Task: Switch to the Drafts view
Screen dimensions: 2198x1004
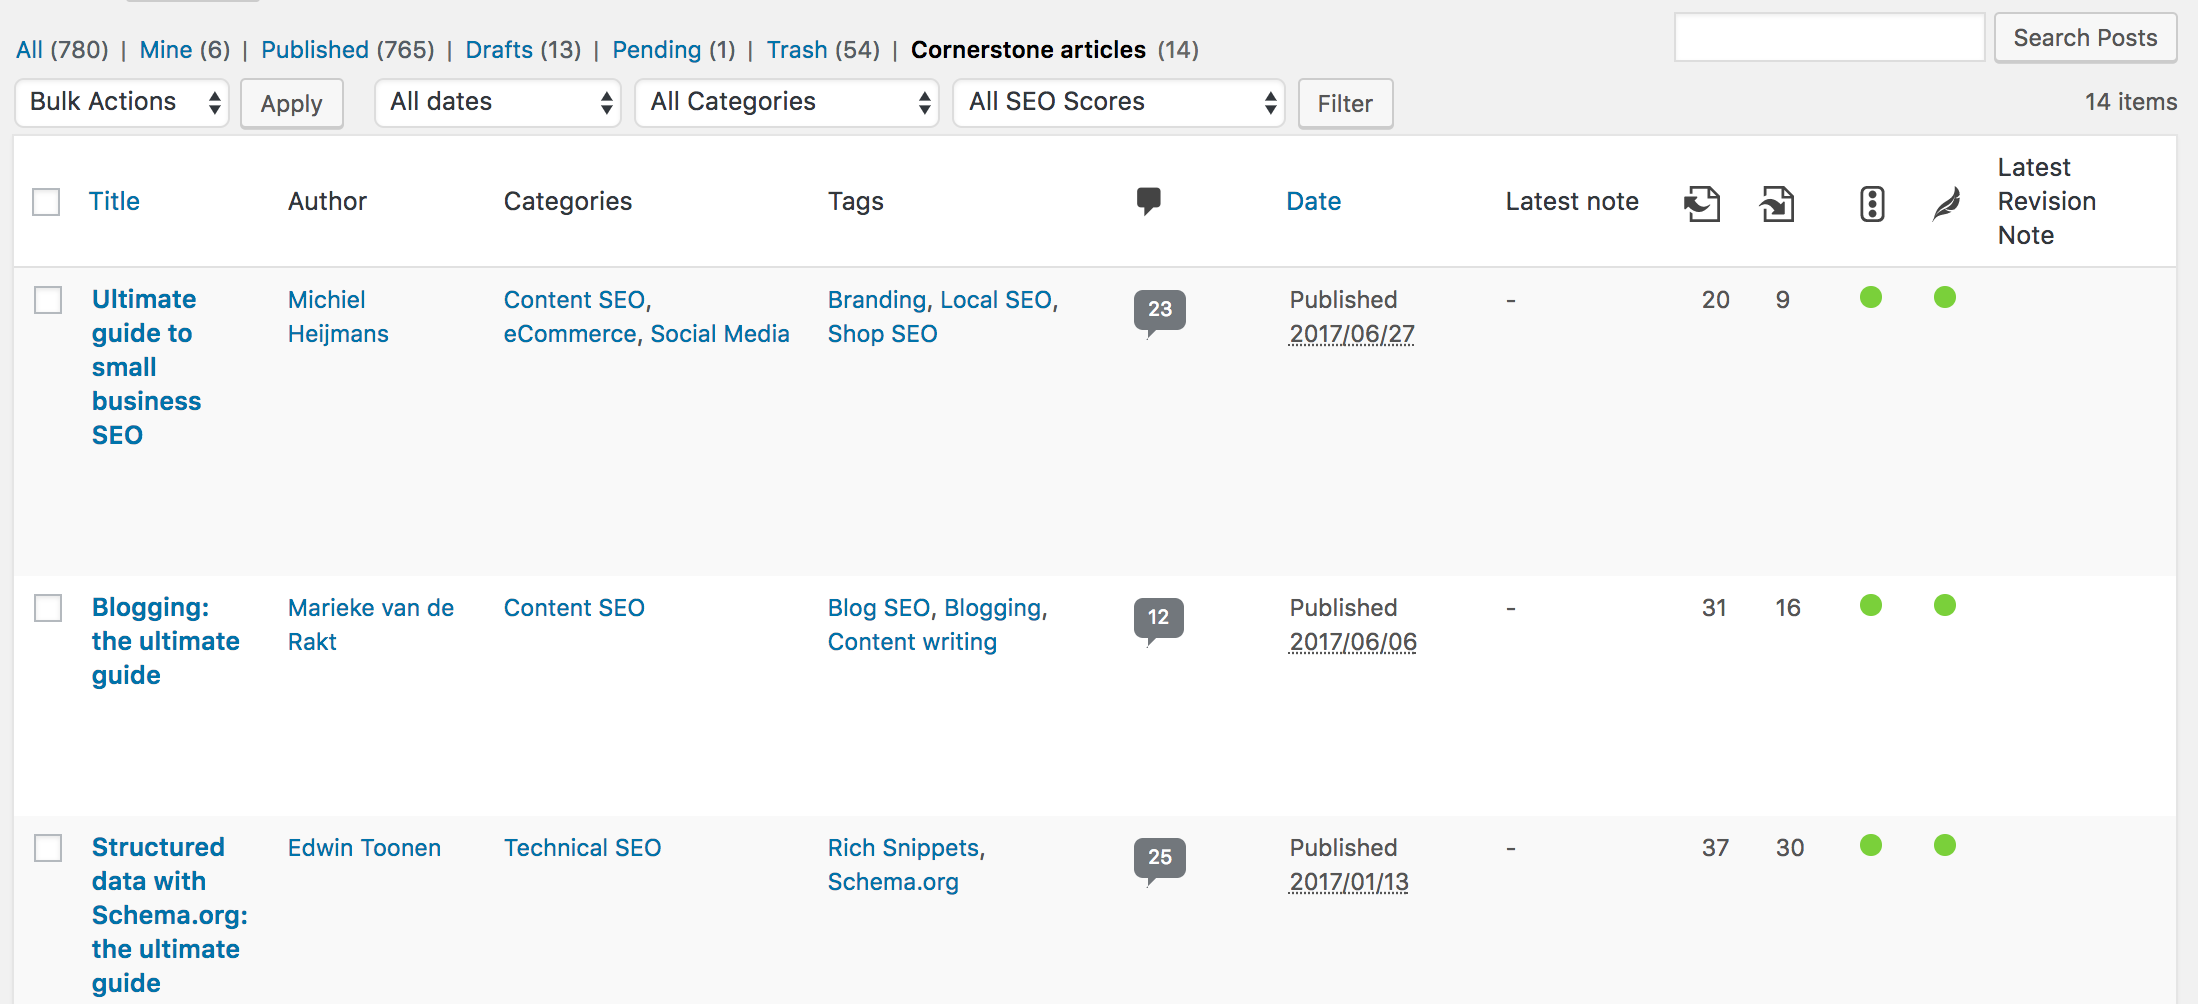Action: pos(500,49)
